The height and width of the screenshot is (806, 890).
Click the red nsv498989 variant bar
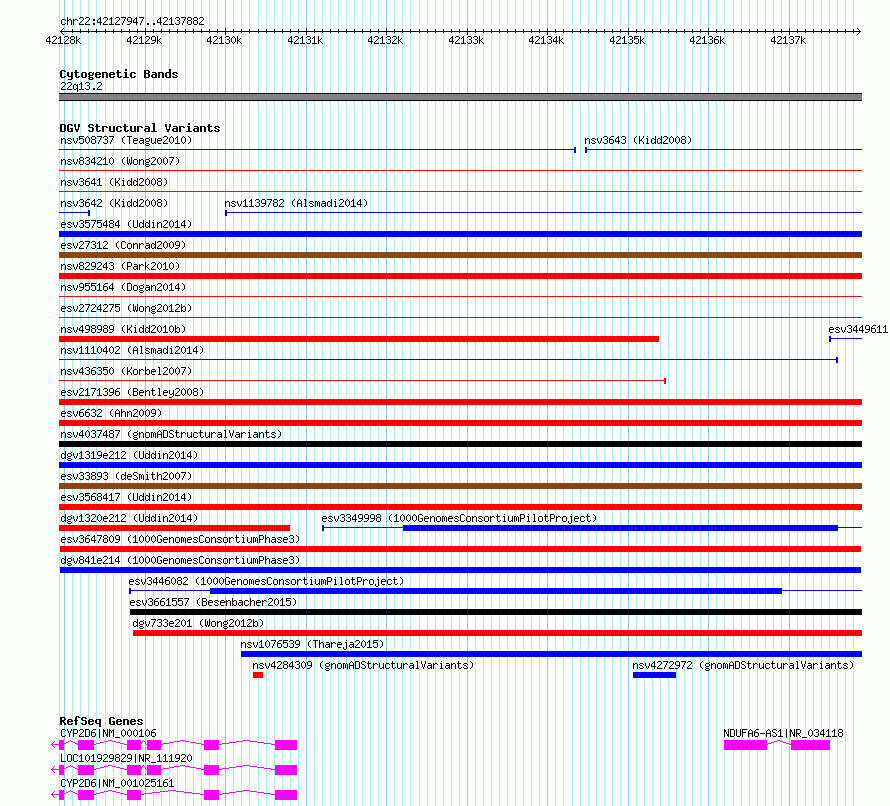click(359, 339)
